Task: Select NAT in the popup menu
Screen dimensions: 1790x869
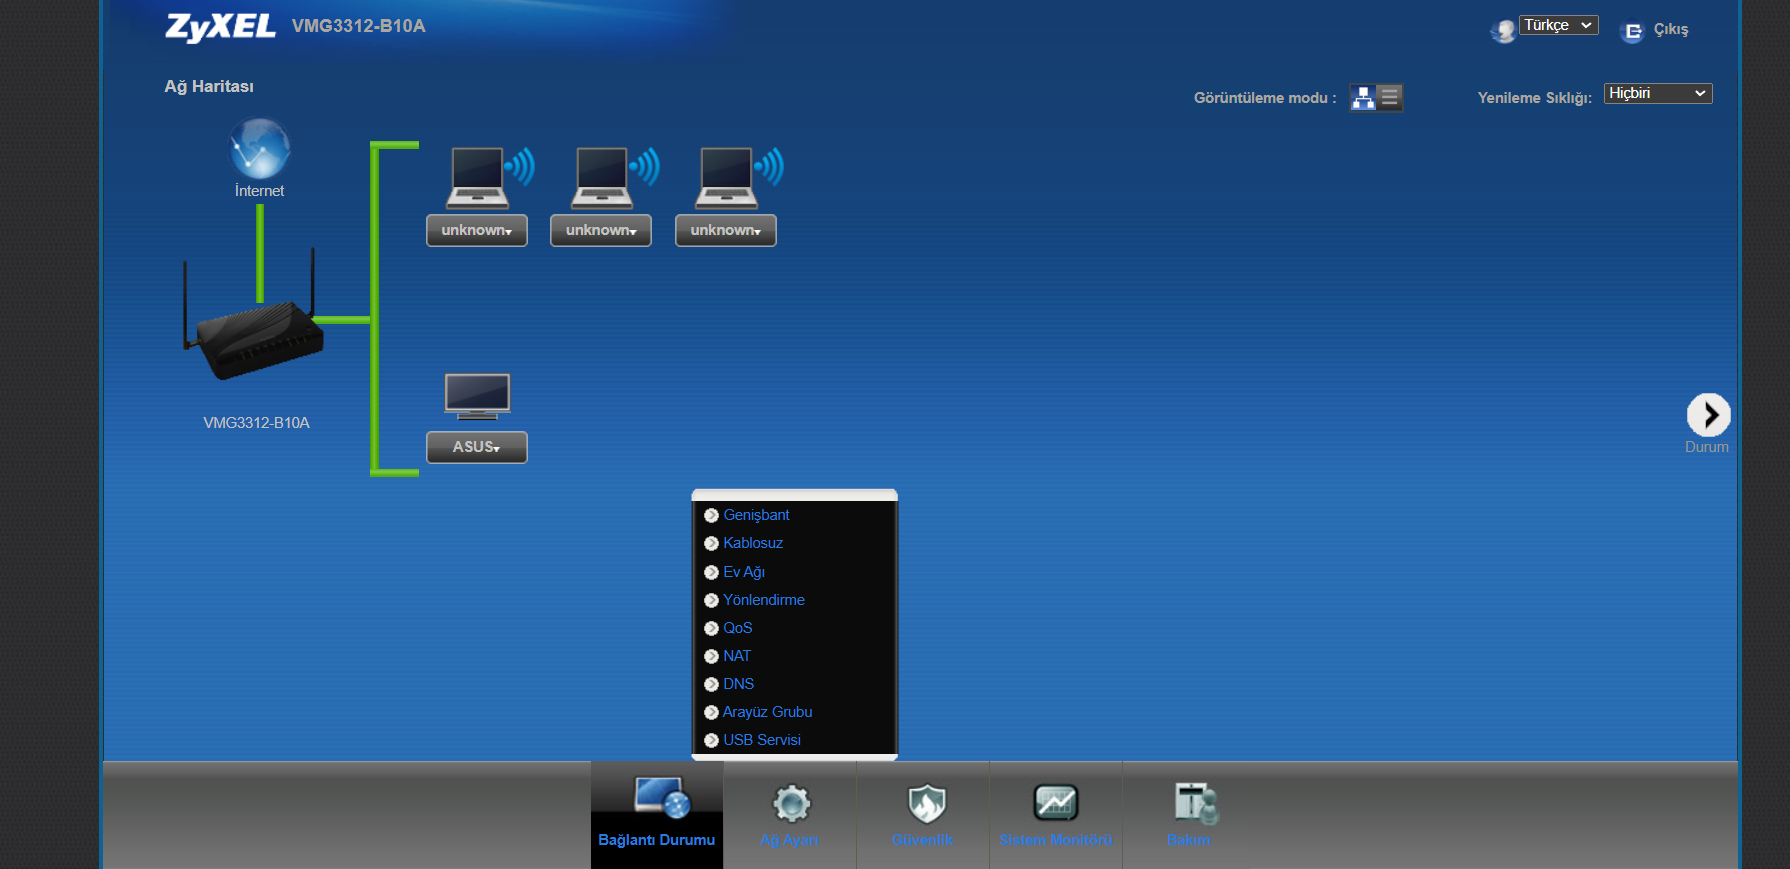Action: [737, 656]
